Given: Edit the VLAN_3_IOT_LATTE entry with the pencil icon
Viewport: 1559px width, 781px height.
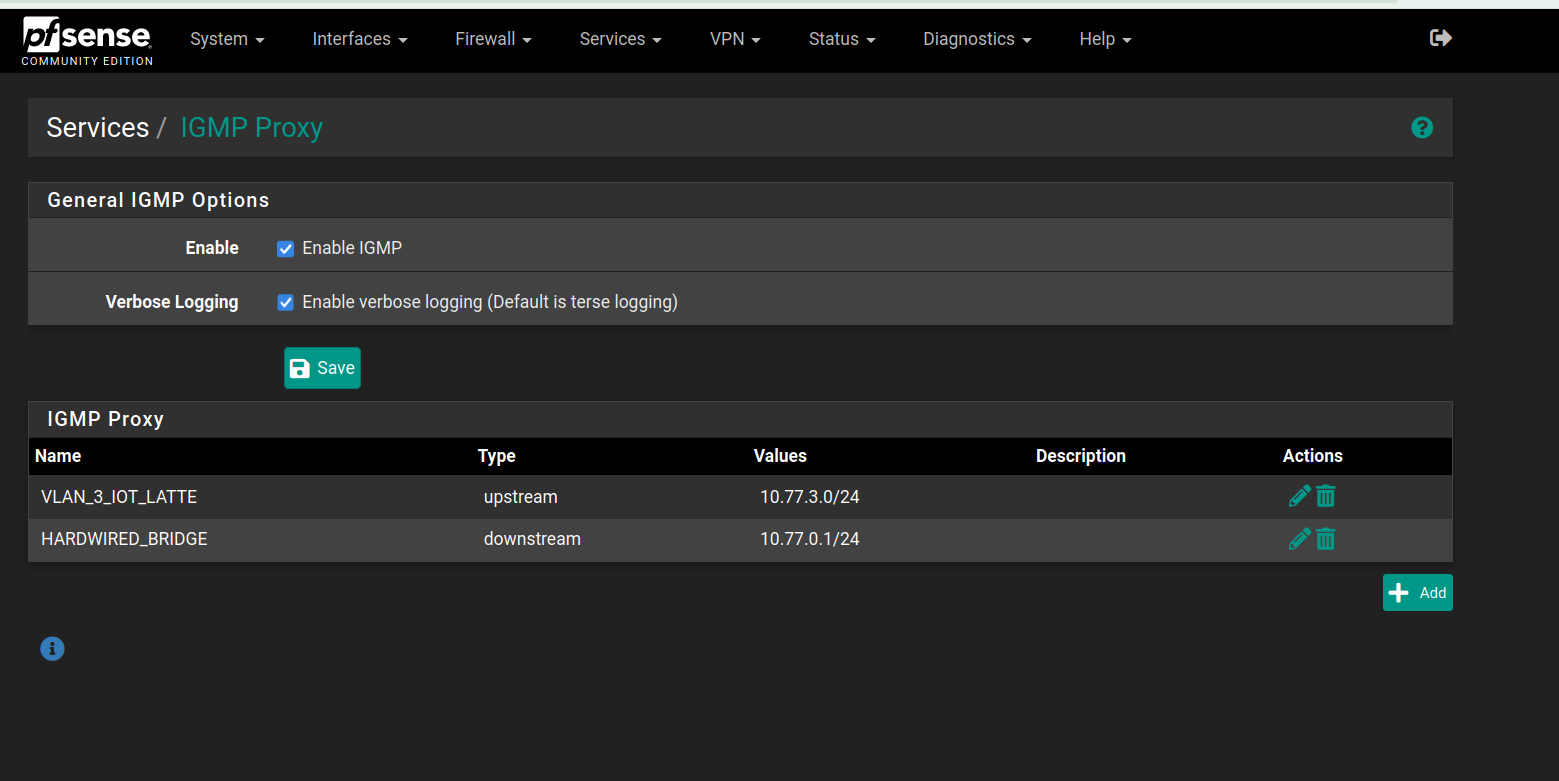Looking at the screenshot, I should pos(1299,495).
